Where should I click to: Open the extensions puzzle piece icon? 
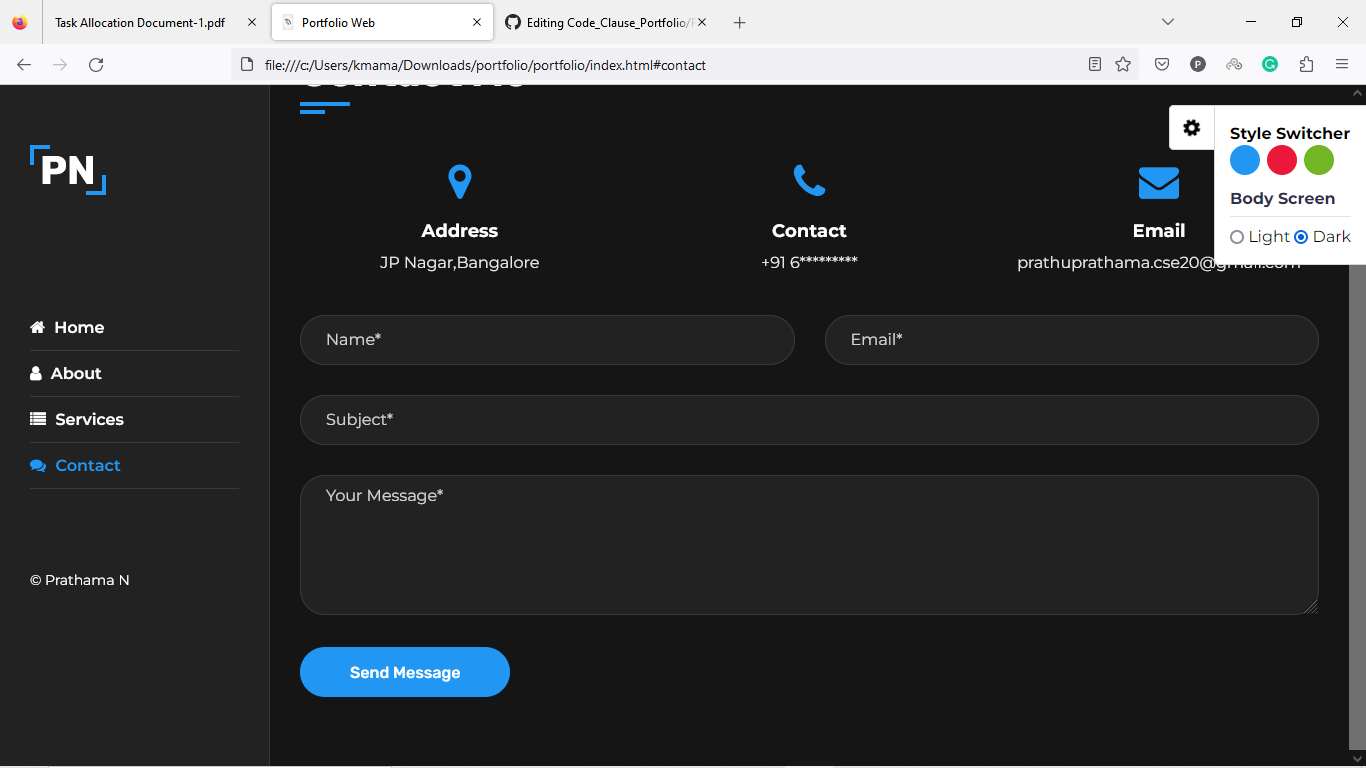[x=1306, y=65]
